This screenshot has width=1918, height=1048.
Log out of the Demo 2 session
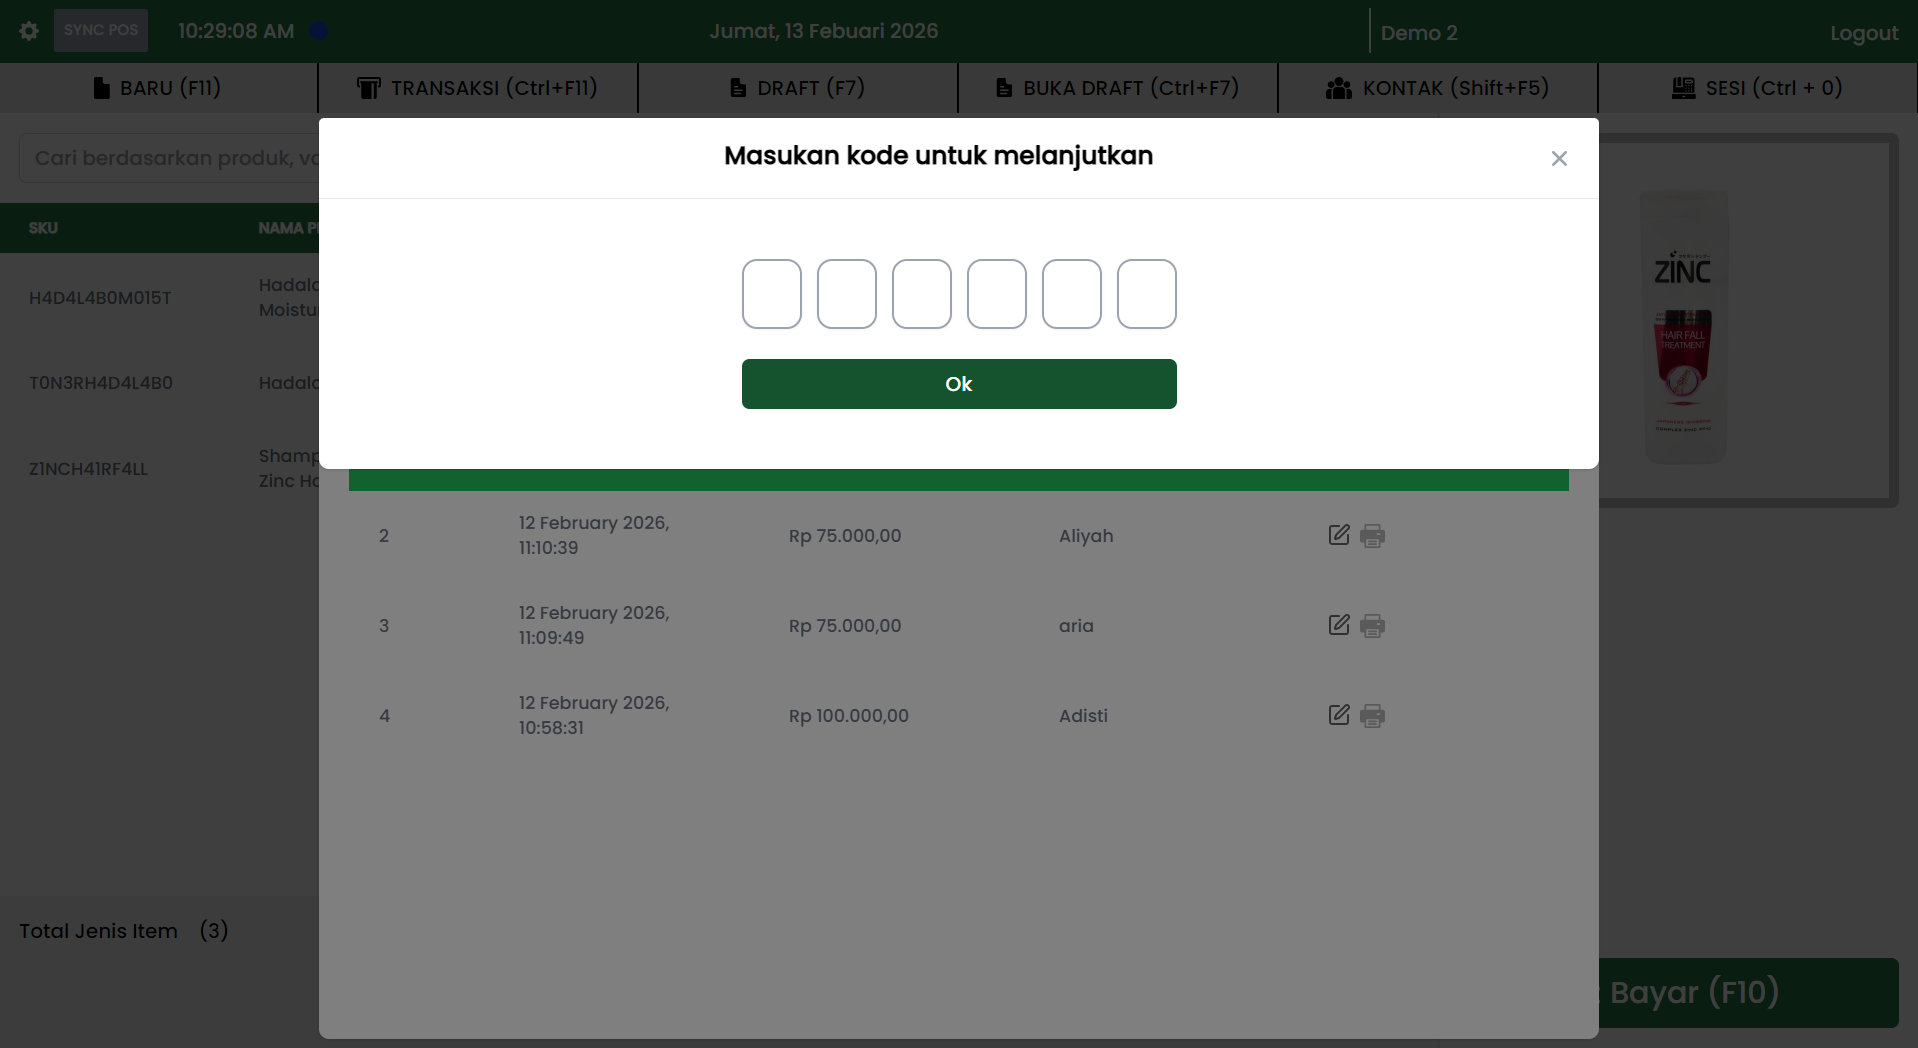point(1863,33)
